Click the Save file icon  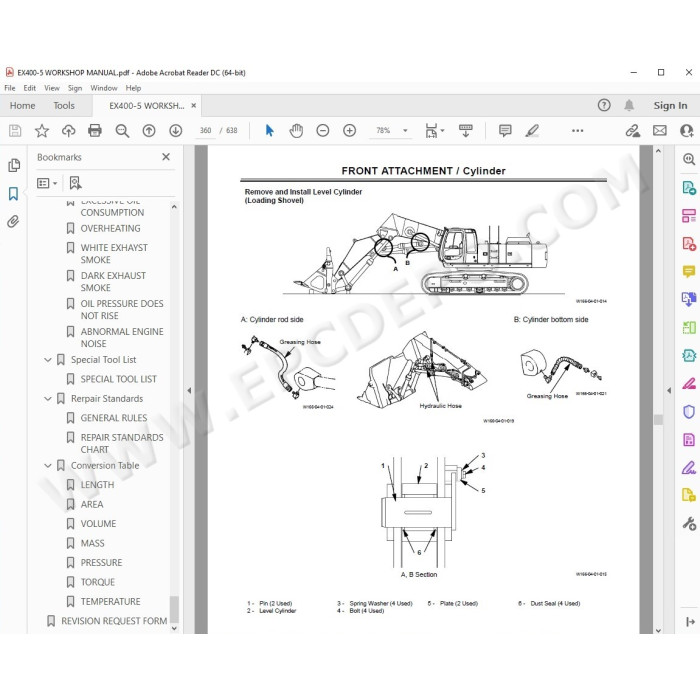click(15, 130)
